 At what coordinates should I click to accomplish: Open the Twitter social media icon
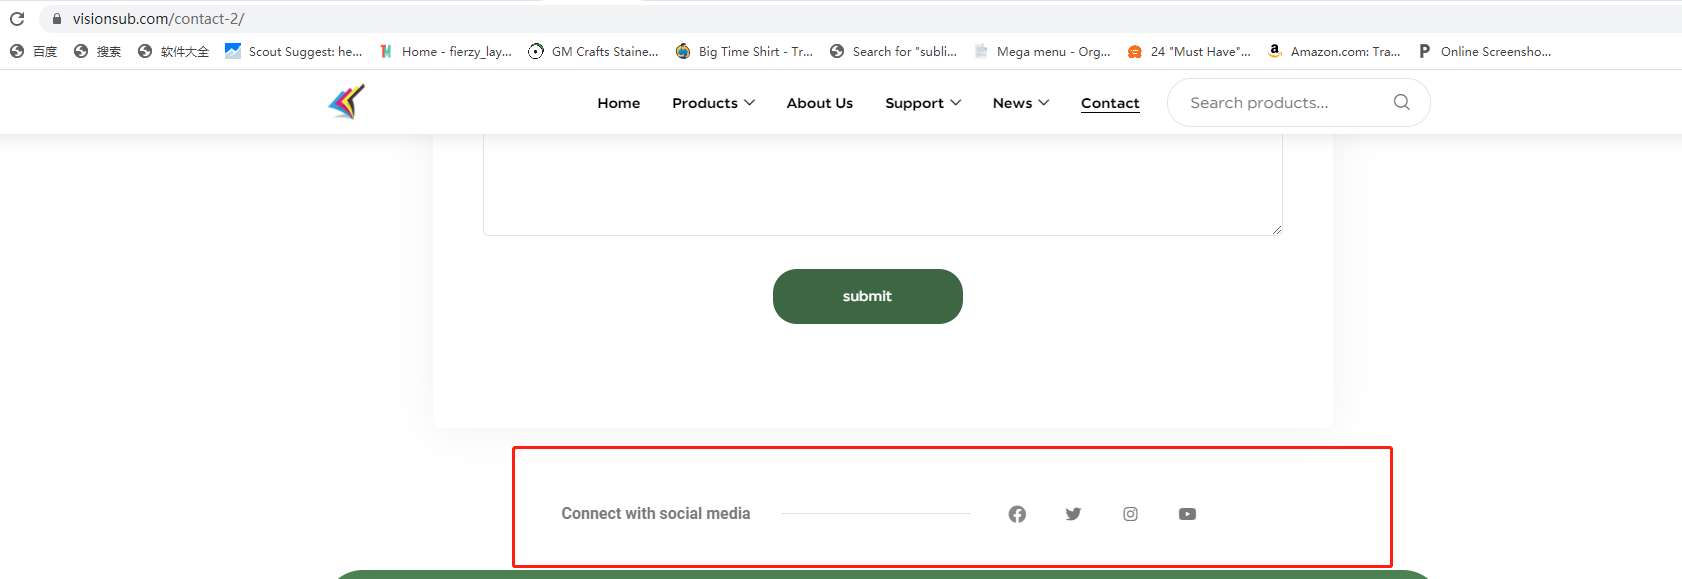pos(1073,514)
